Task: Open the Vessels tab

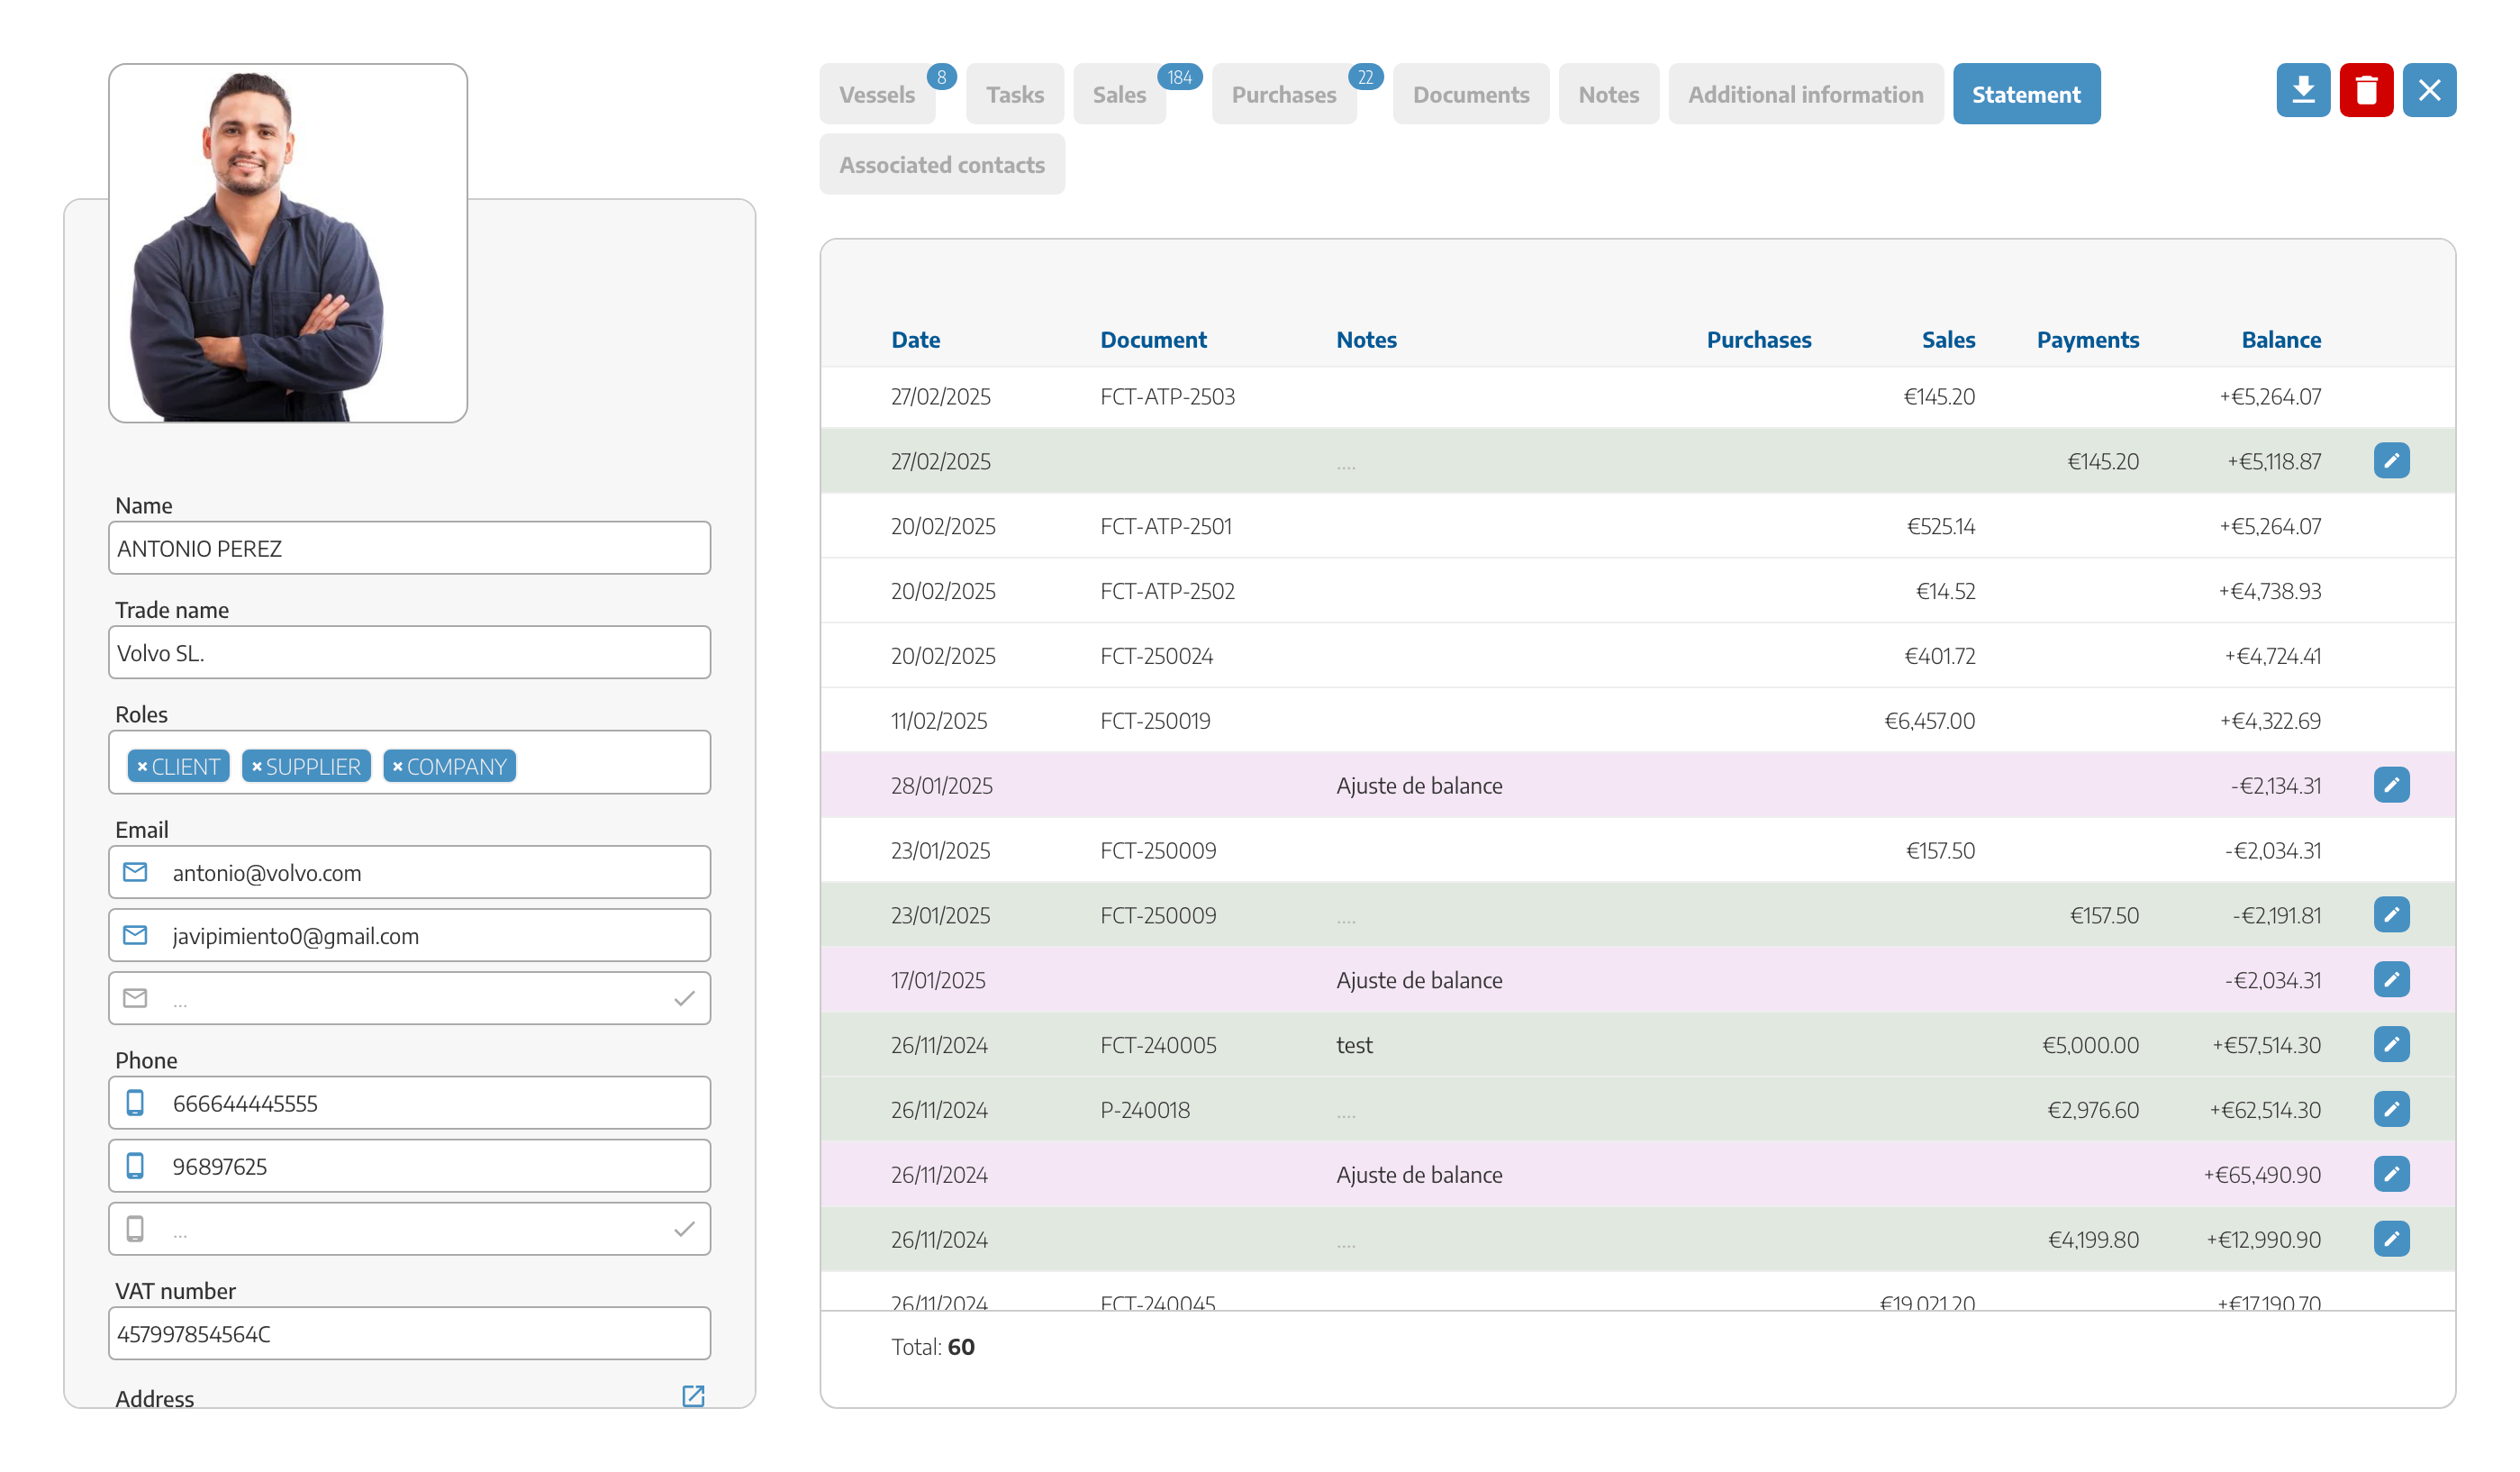Action: tap(877, 94)
